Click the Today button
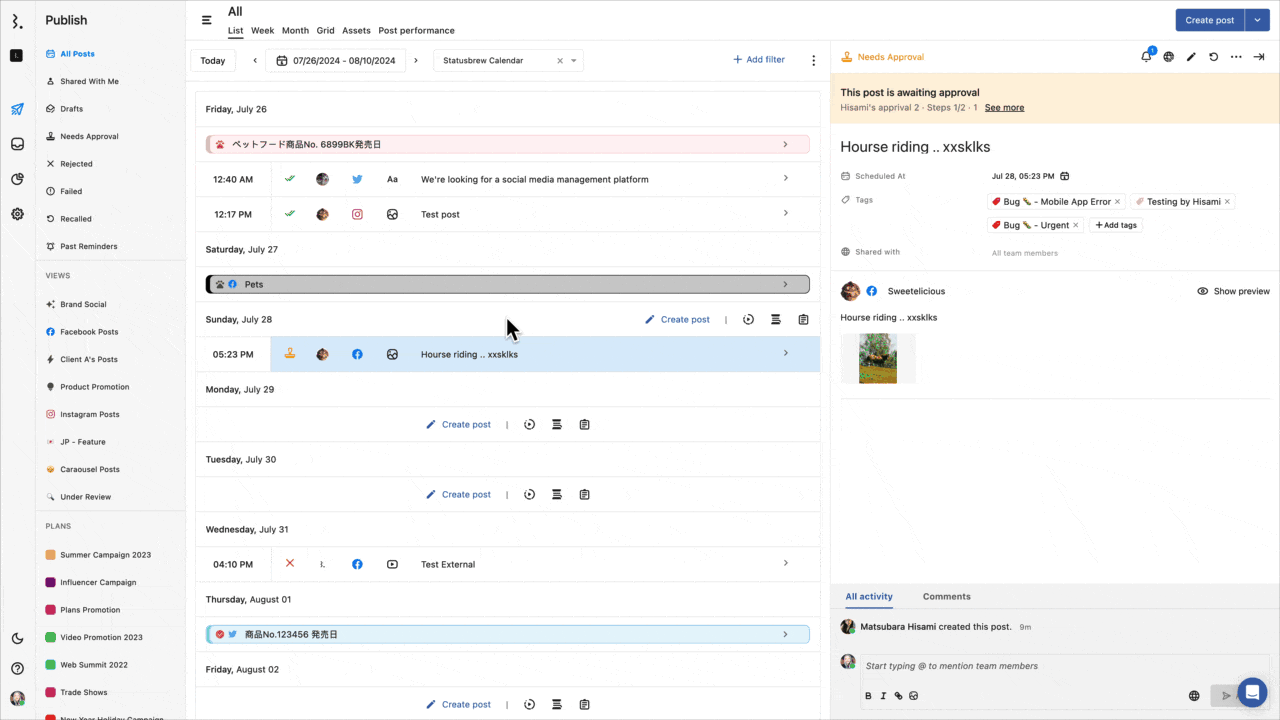 pyautogui.click(x=213, y=61)
